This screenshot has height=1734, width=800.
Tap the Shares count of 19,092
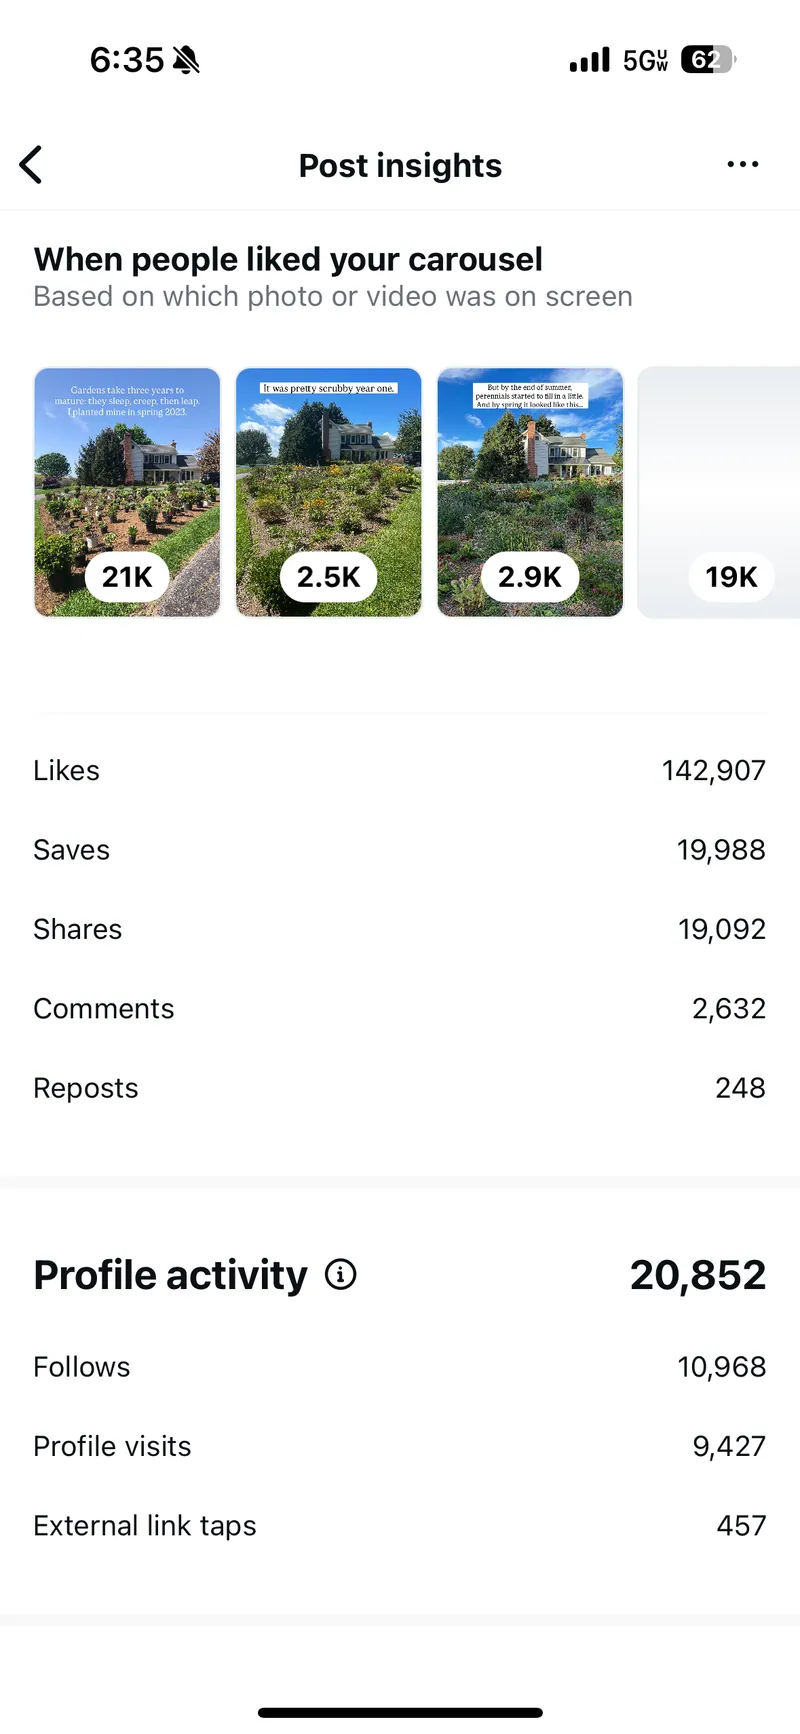click(721, 929)
